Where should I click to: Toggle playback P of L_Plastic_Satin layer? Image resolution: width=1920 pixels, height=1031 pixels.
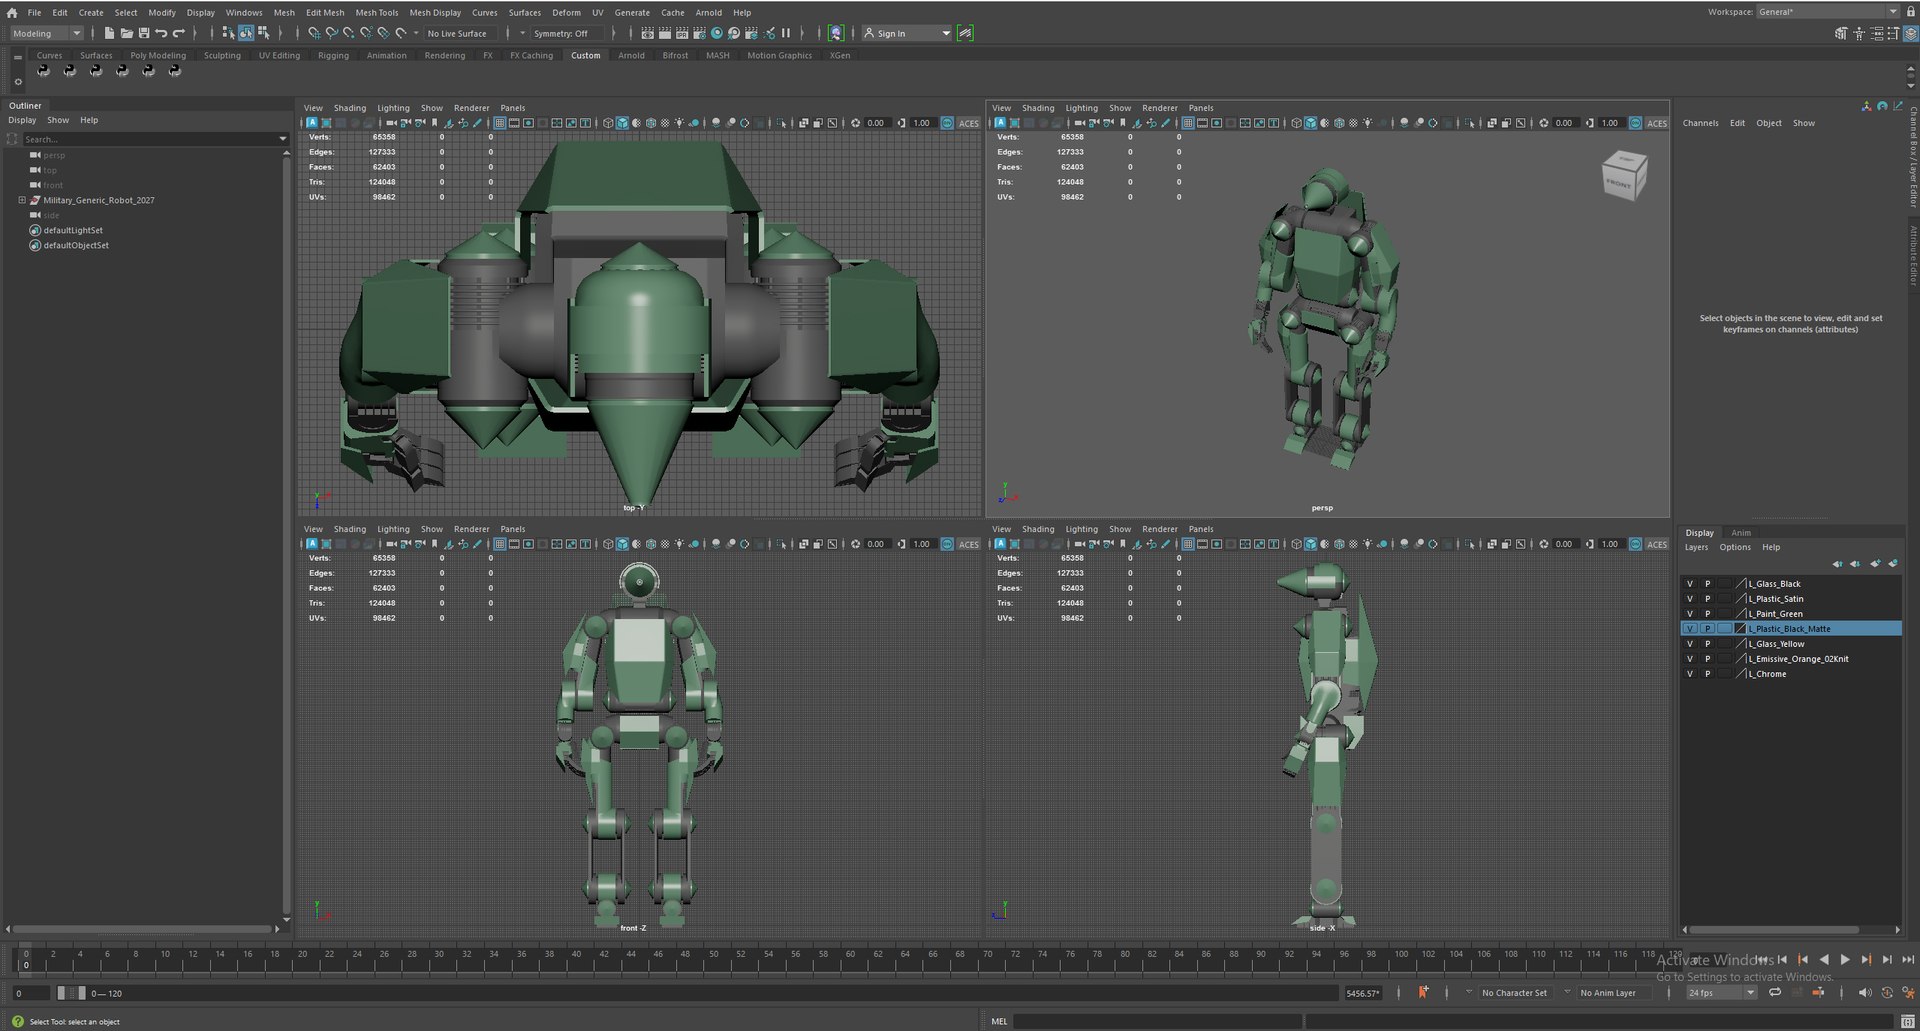pos(1708,599)
